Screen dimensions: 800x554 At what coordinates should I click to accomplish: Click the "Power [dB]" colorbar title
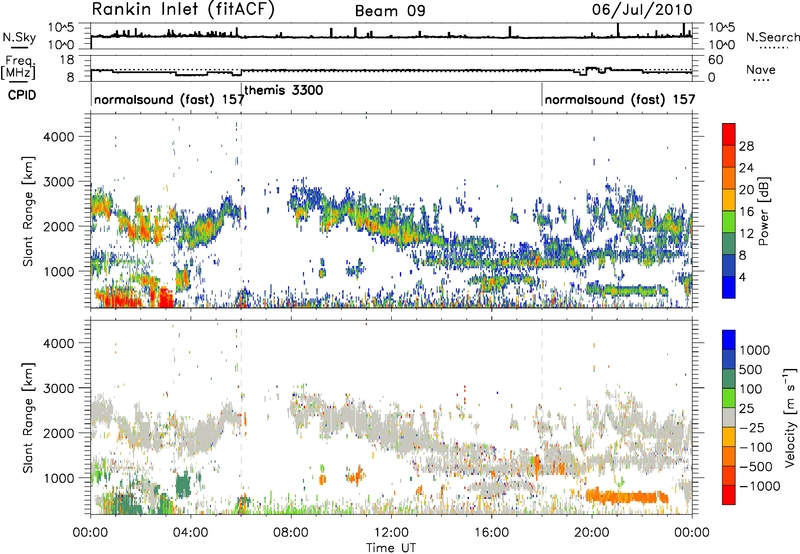pos(763,211)
